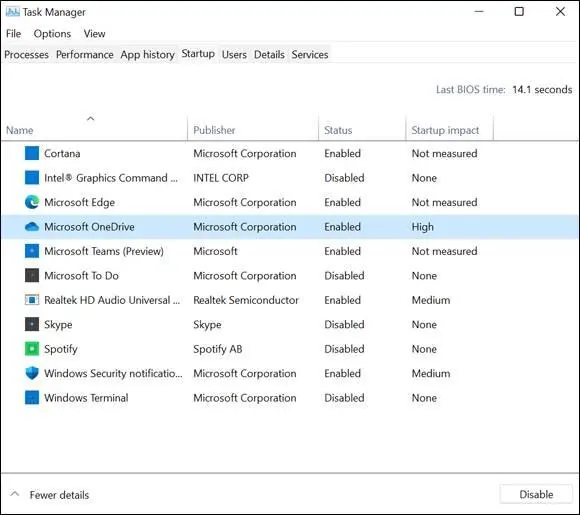Click Enabled status in Cortana row
Viewport: 580px width, 515px height.
coord(342,153)
